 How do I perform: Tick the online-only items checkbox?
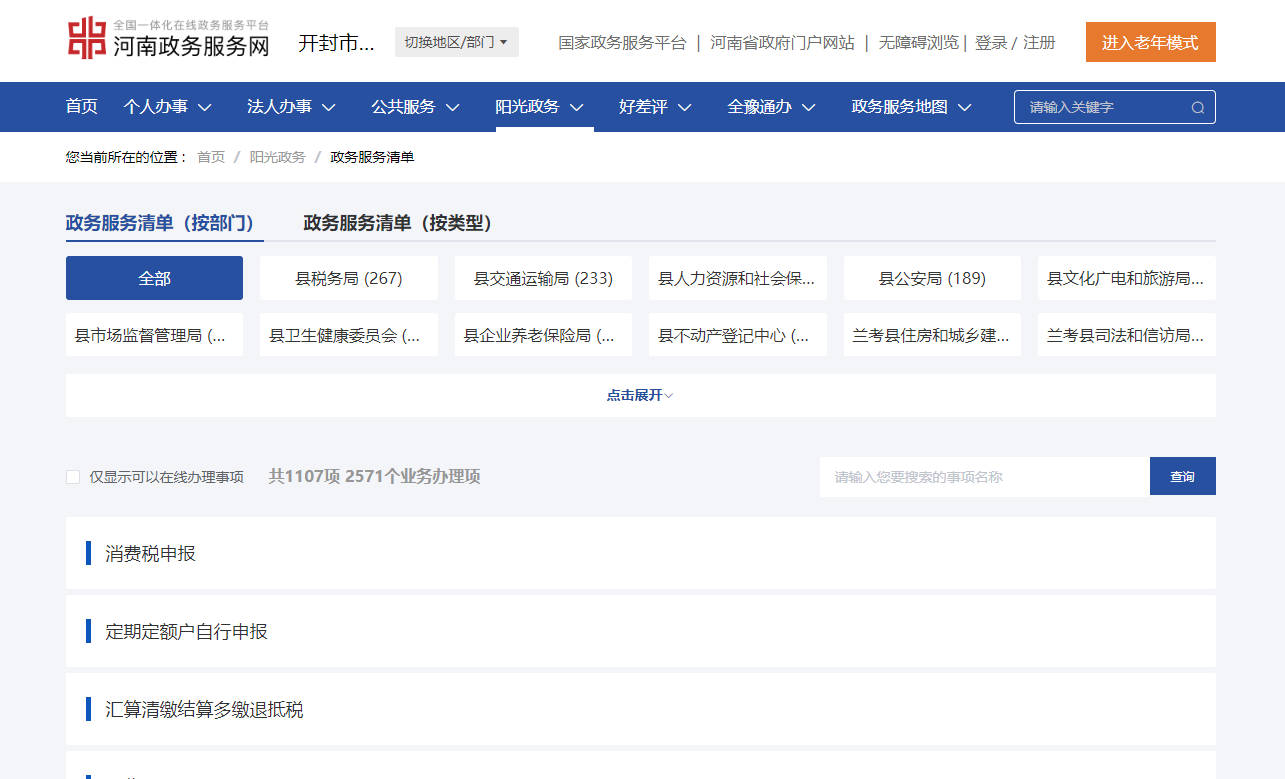pos(73,477)
